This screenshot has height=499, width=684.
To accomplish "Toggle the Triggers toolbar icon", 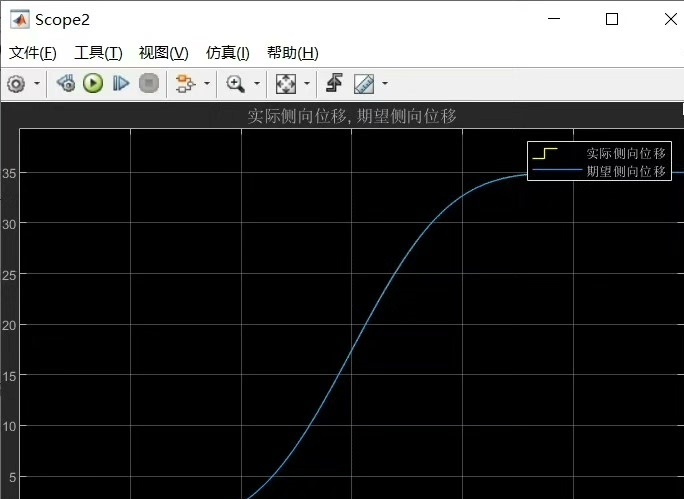I will click(x=335, y=82).
